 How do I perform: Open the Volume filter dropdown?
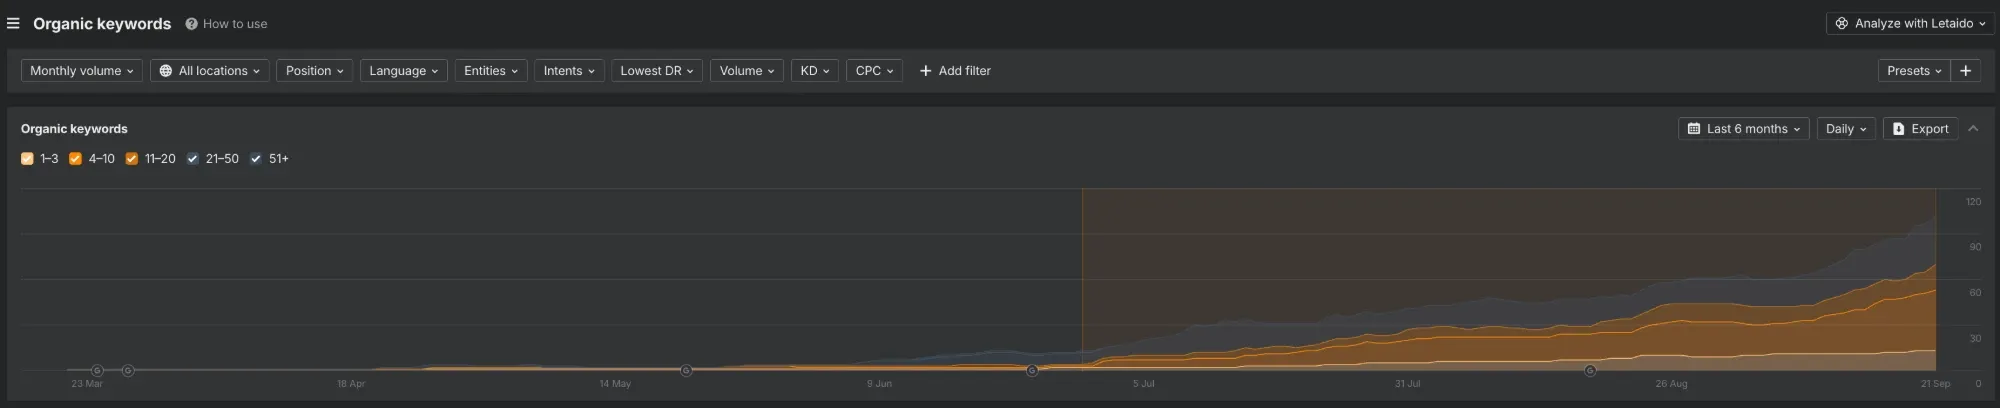[x=747, y=71]
